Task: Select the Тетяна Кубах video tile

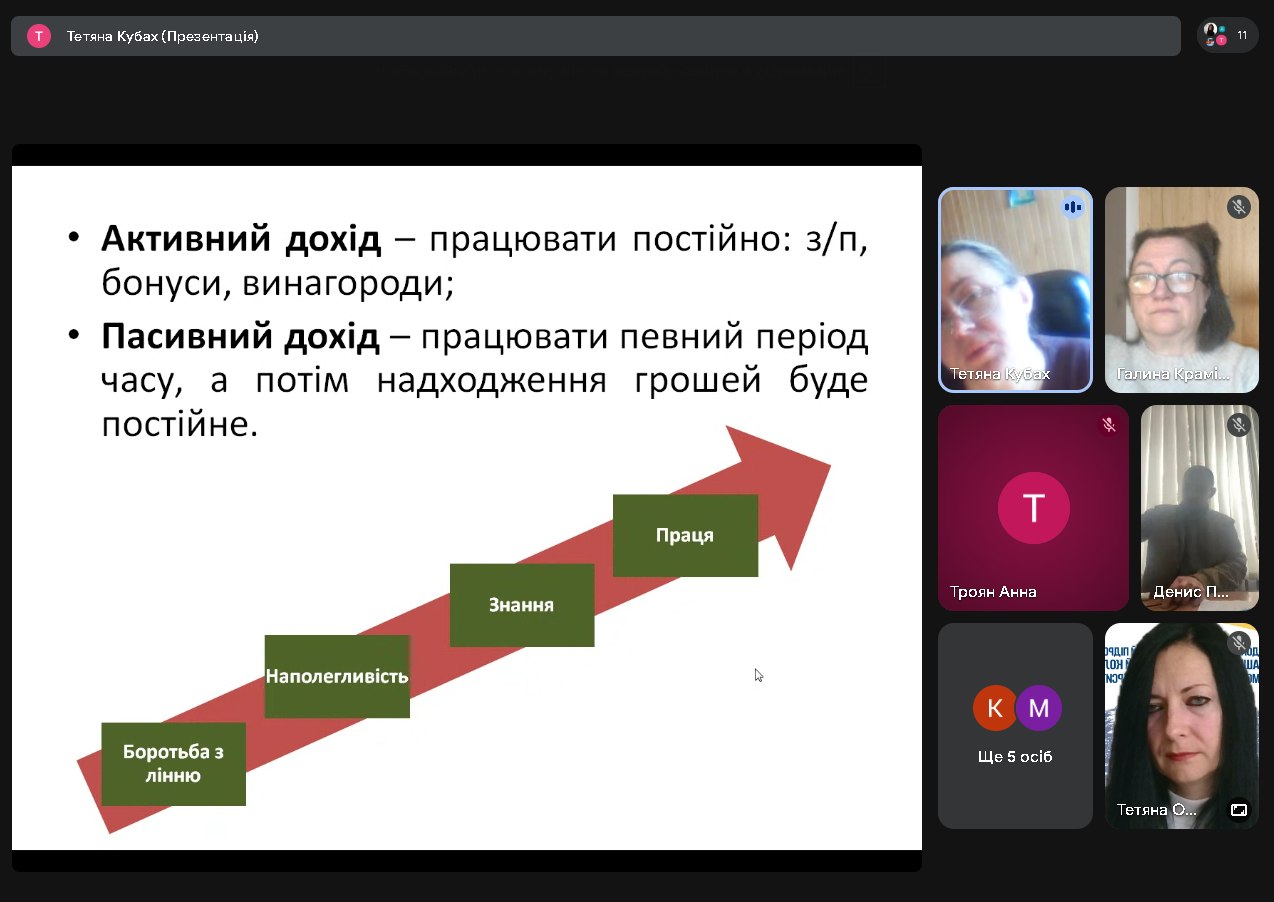Action: 1014,290
